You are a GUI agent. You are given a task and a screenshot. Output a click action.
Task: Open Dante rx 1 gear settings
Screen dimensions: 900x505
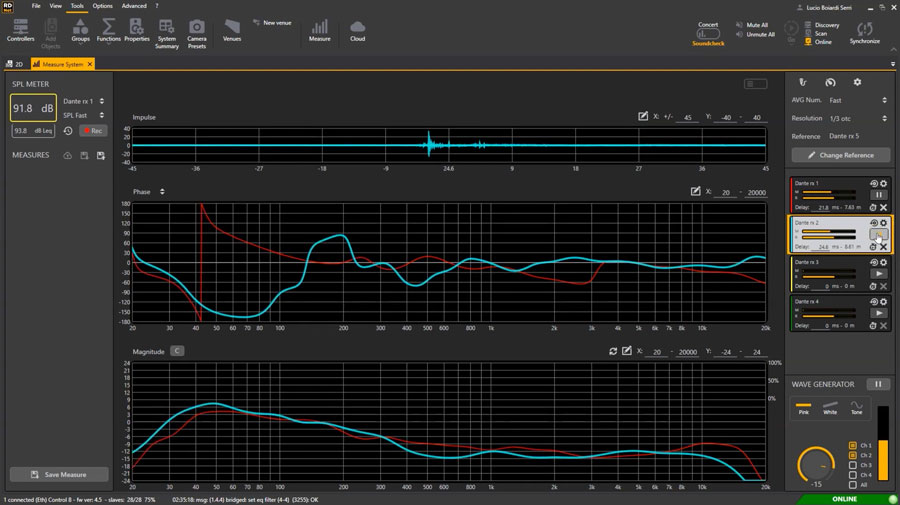pyautogui.click(x=884, y=184)
